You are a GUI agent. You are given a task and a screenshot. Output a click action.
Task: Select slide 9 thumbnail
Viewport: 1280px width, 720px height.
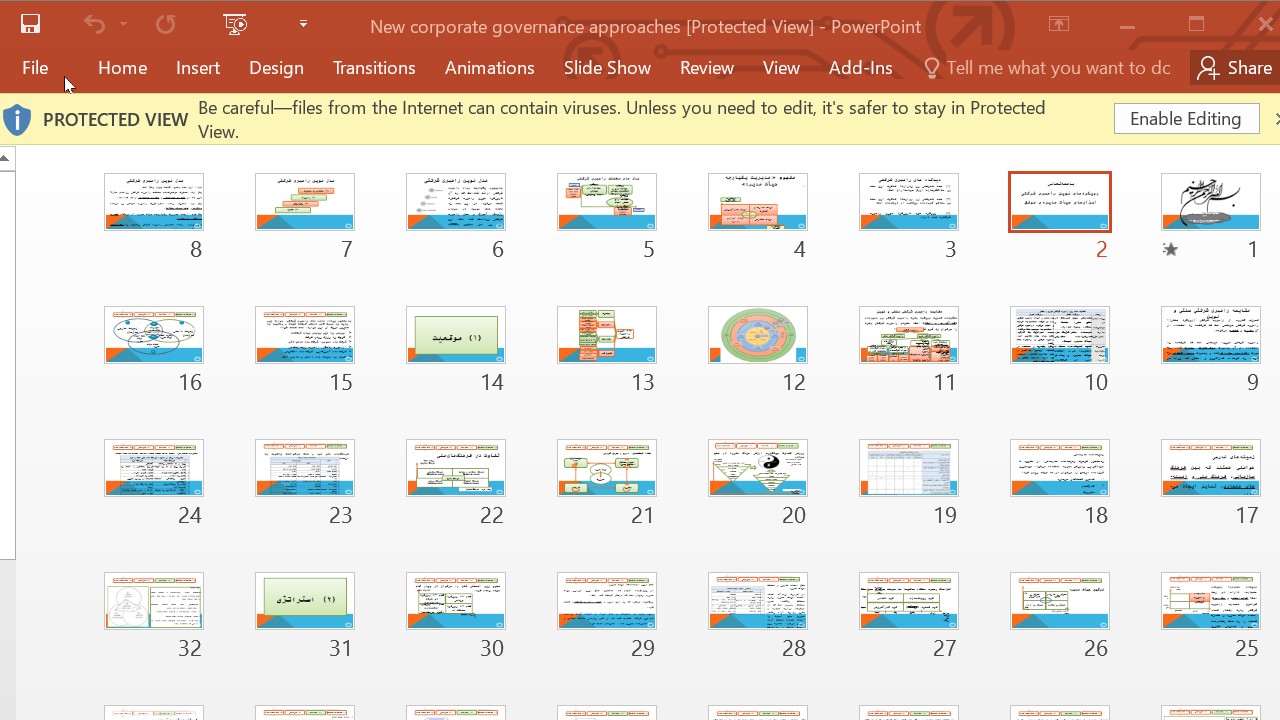click(1211, 335)
